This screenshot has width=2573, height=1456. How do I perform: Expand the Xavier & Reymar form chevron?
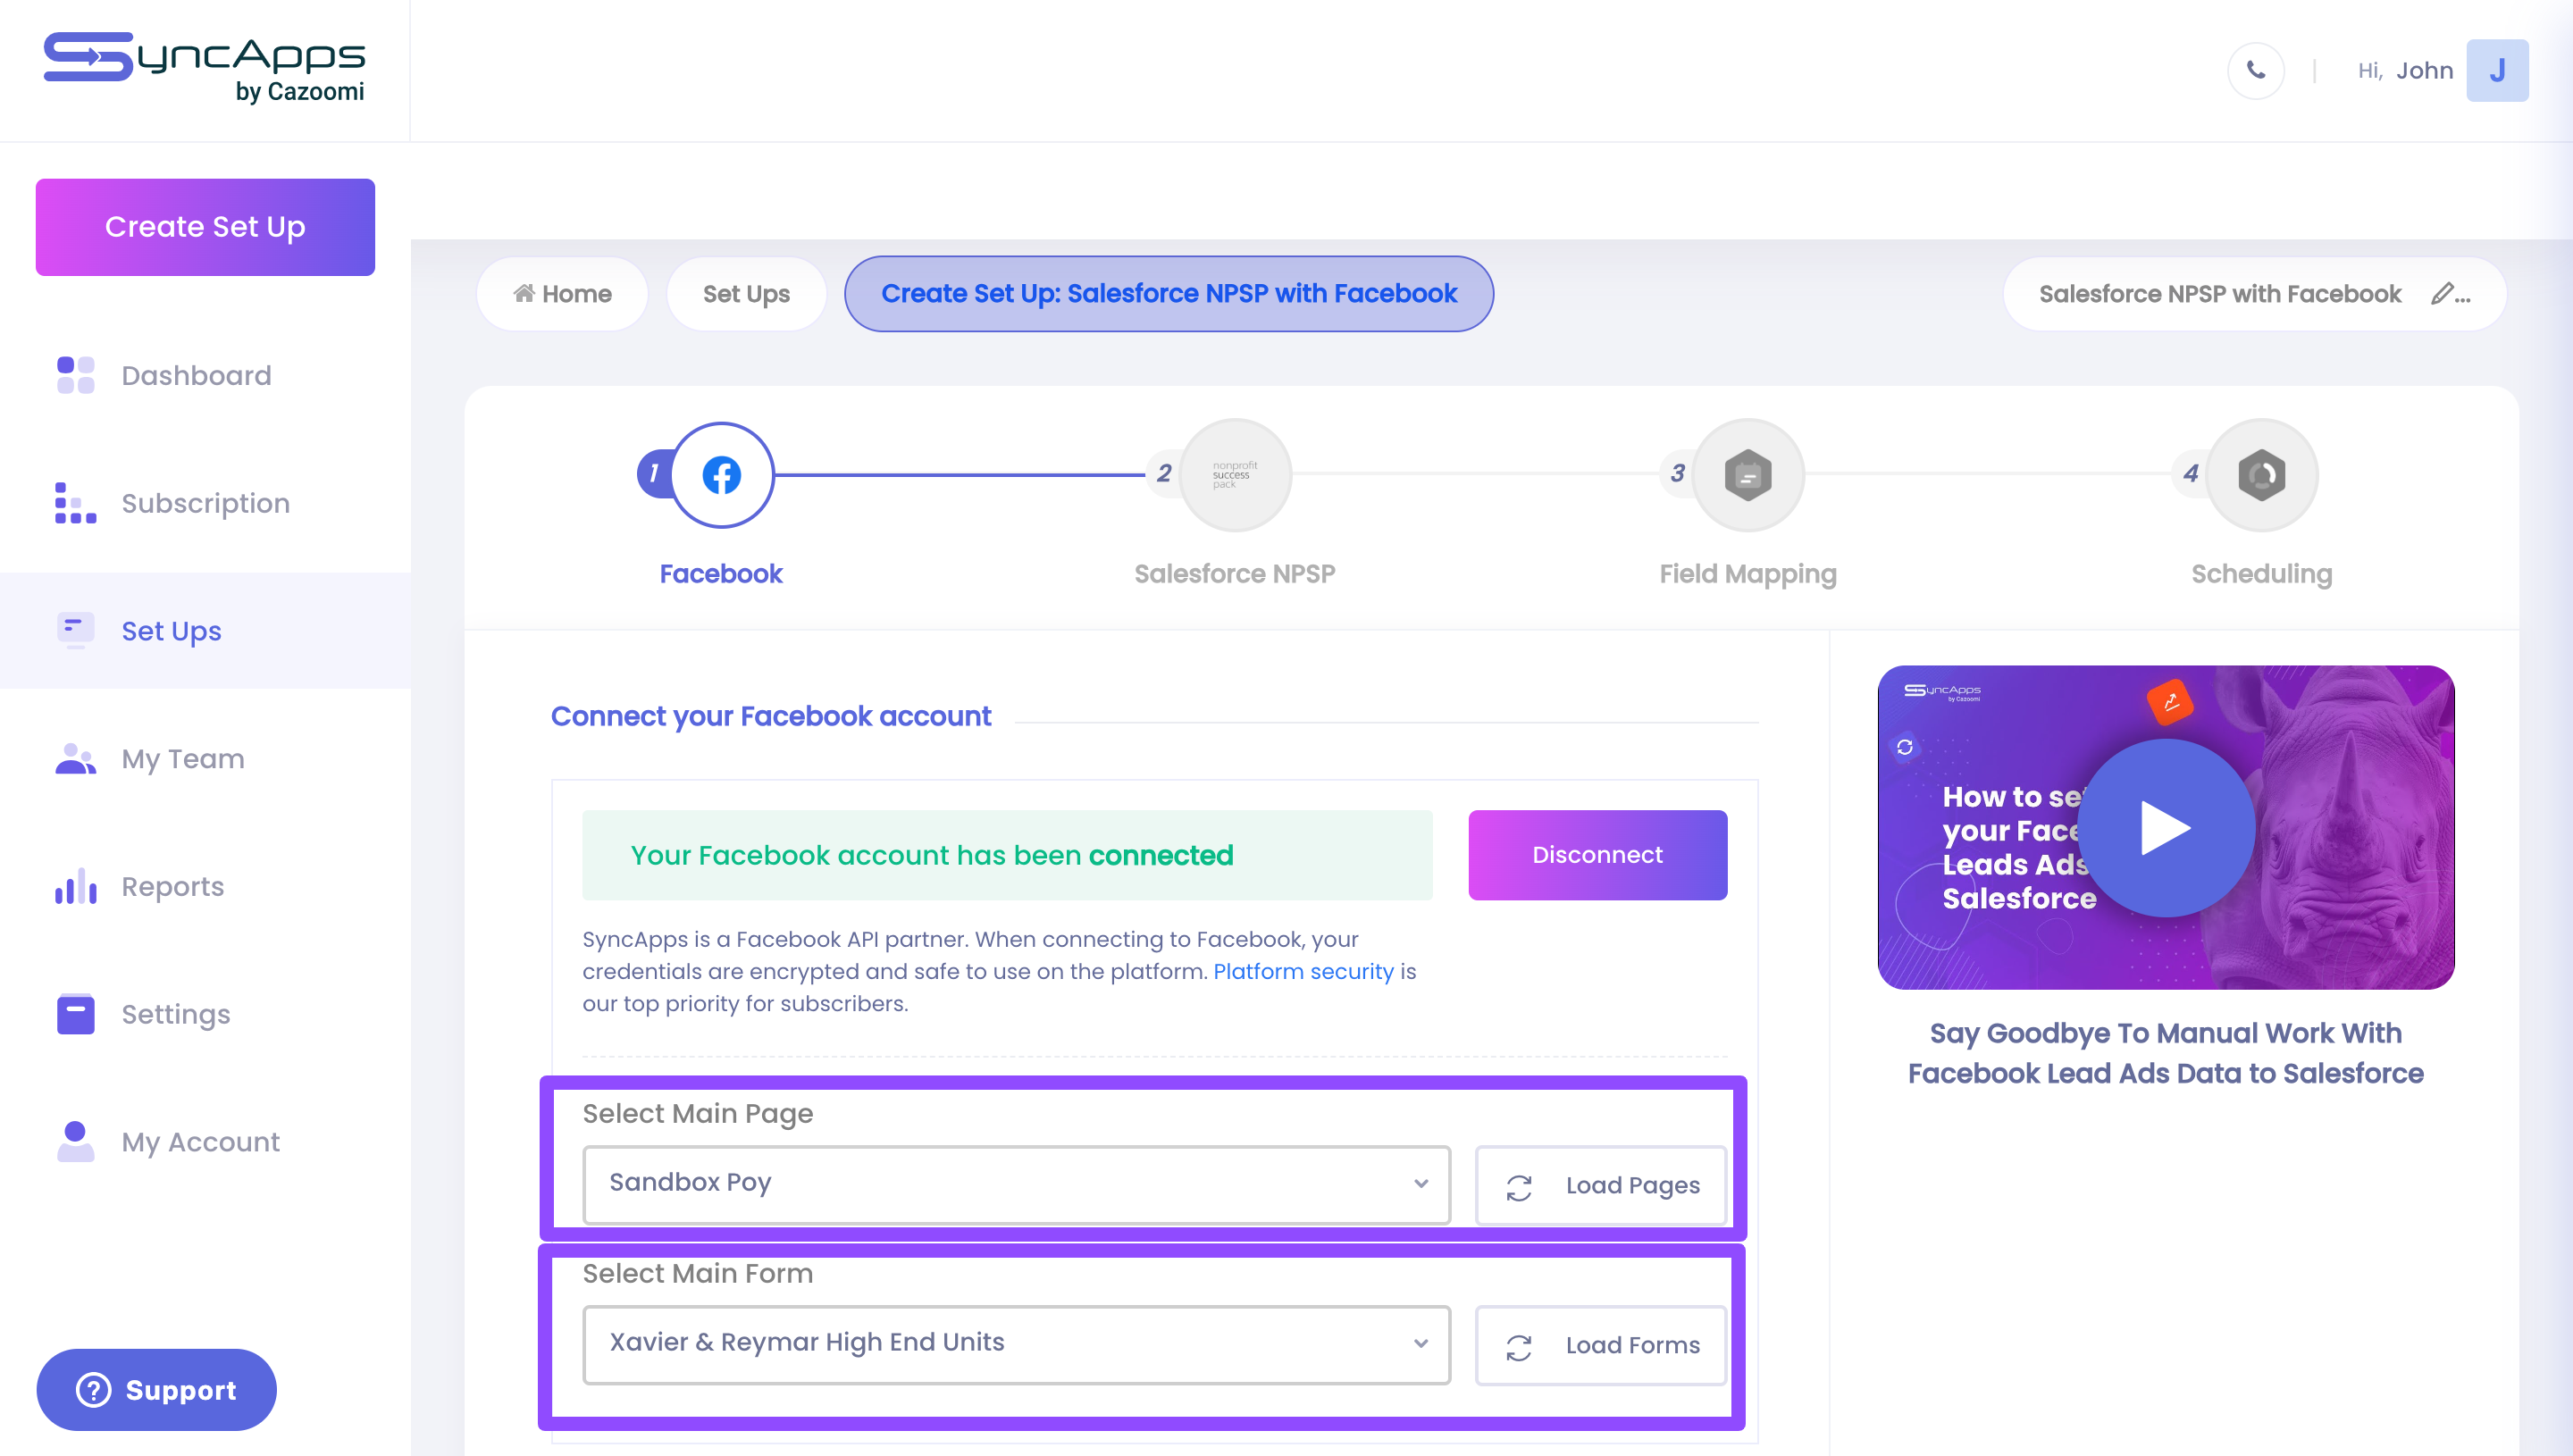1421,1344
